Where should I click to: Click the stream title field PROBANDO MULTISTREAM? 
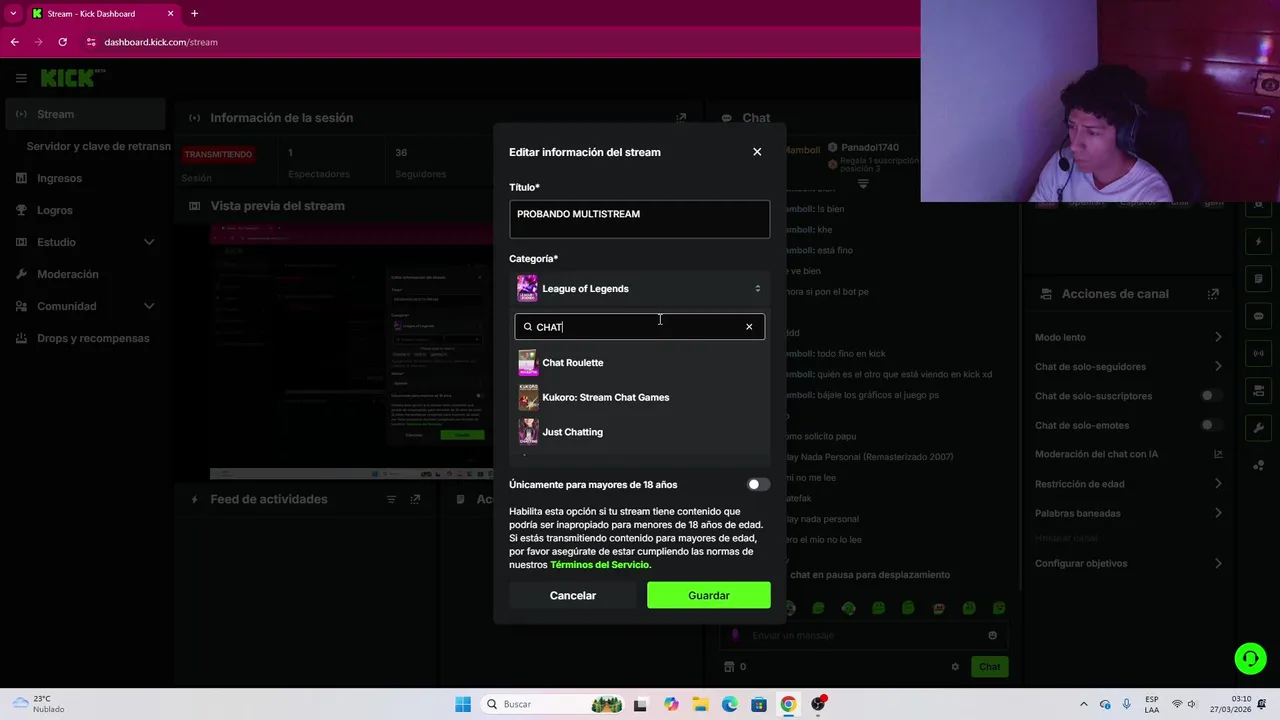point(640,219)
